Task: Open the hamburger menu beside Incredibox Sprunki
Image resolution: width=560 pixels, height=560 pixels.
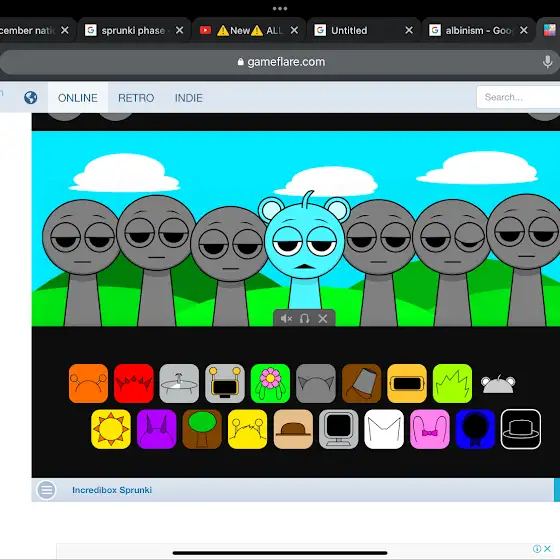Action: 46,490
